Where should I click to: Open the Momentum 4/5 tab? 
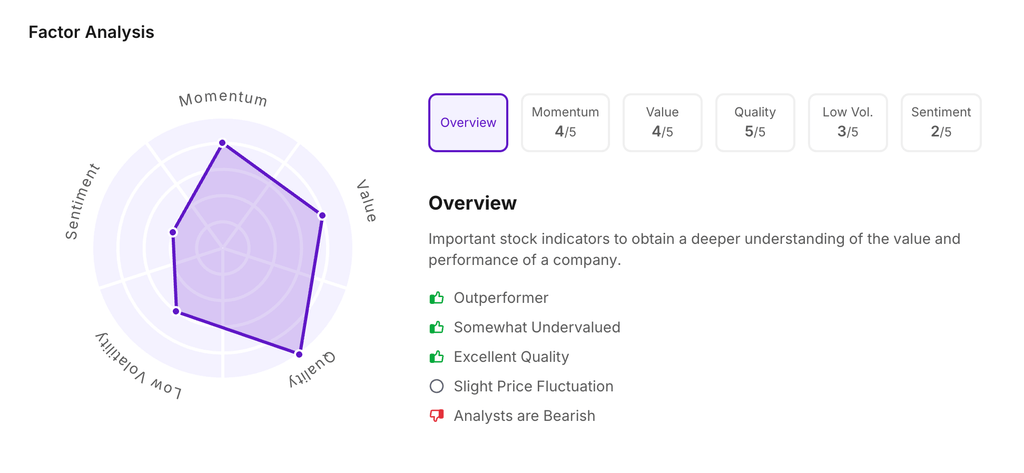click(565, 123)
